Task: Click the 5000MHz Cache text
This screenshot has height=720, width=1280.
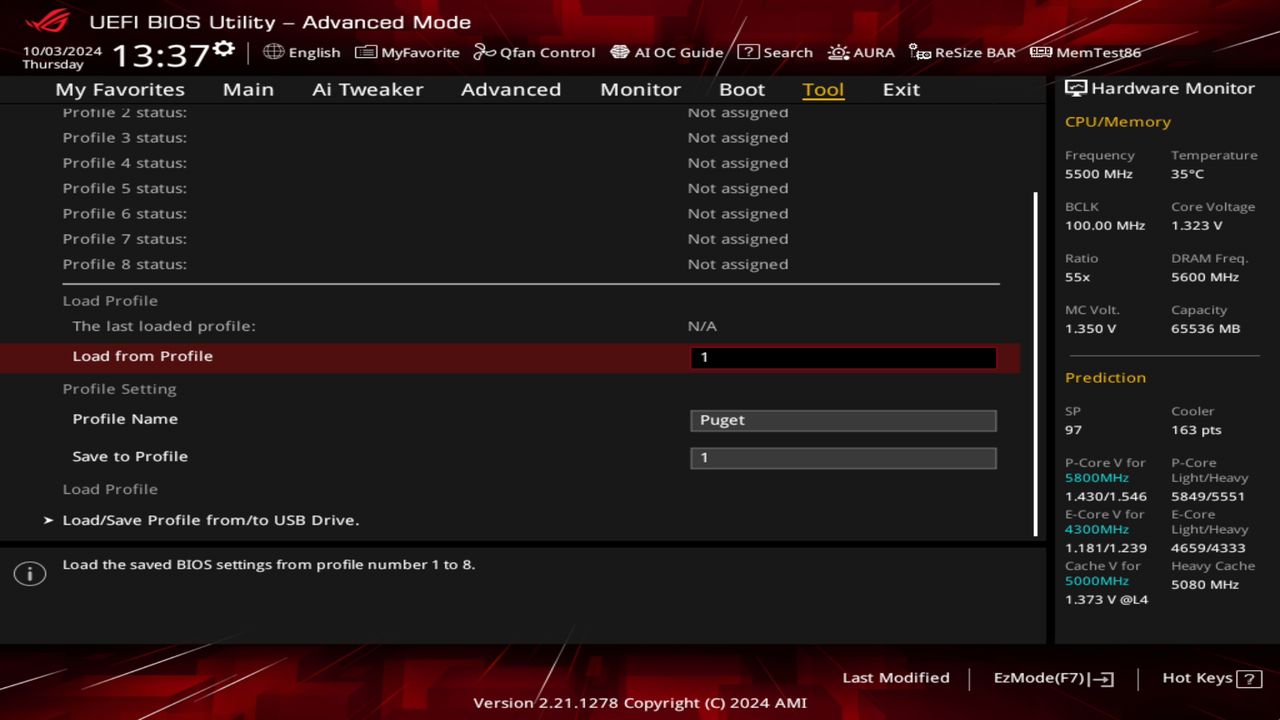Action: click(1097, 581)
